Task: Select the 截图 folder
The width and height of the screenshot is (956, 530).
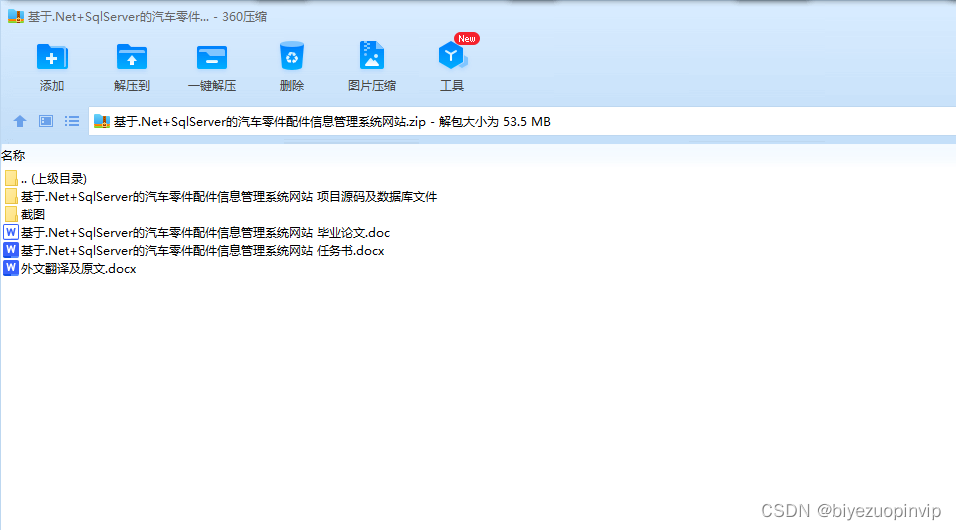Action: coord(24,214)
